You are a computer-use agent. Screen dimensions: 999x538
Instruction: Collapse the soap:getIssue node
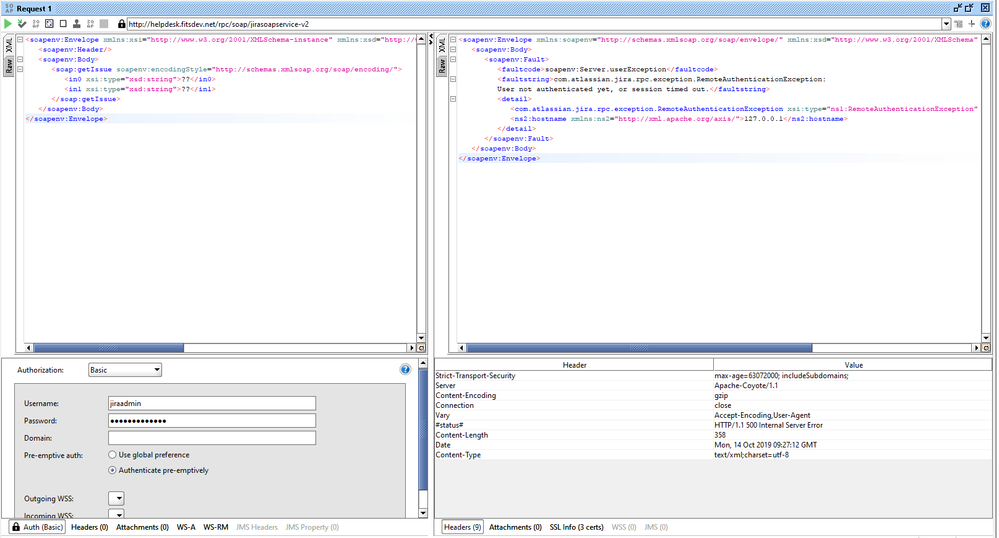pos(20,69)
